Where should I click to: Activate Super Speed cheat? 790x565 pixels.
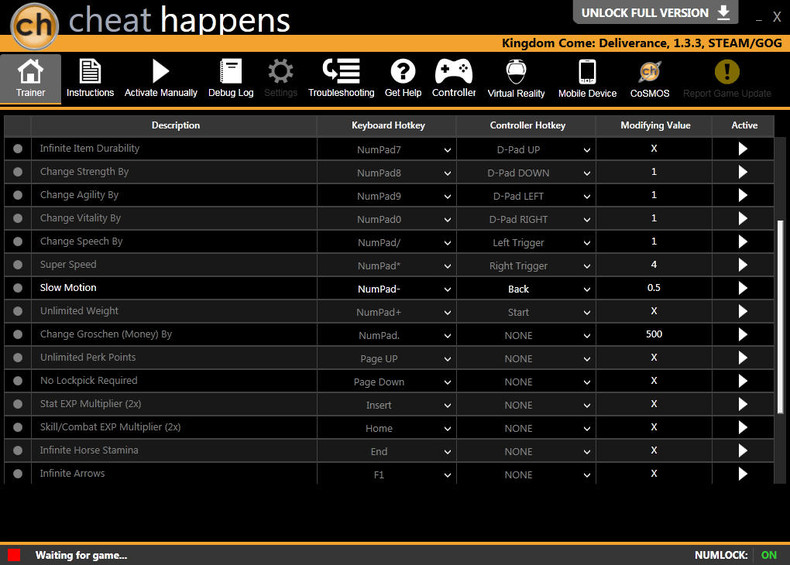coord(743,265)
